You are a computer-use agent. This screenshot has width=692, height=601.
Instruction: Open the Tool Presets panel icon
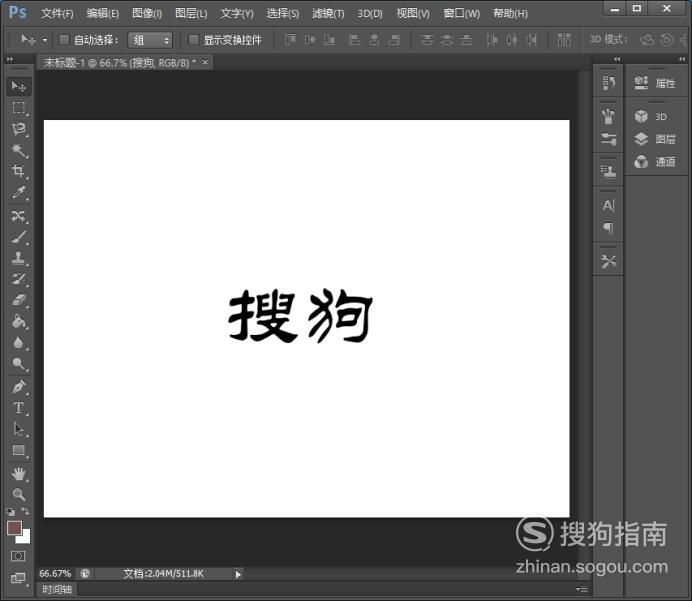(x=609, y=261)
